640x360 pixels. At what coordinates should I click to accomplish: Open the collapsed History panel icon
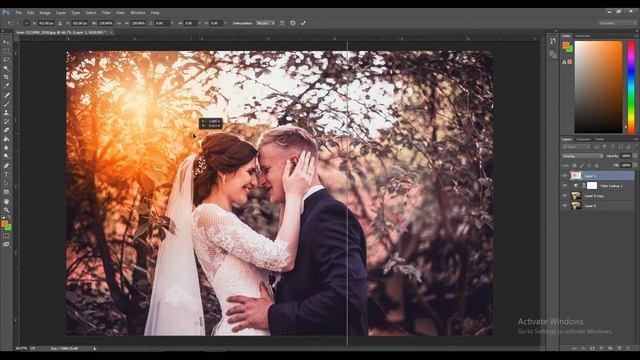coord(553,41)
